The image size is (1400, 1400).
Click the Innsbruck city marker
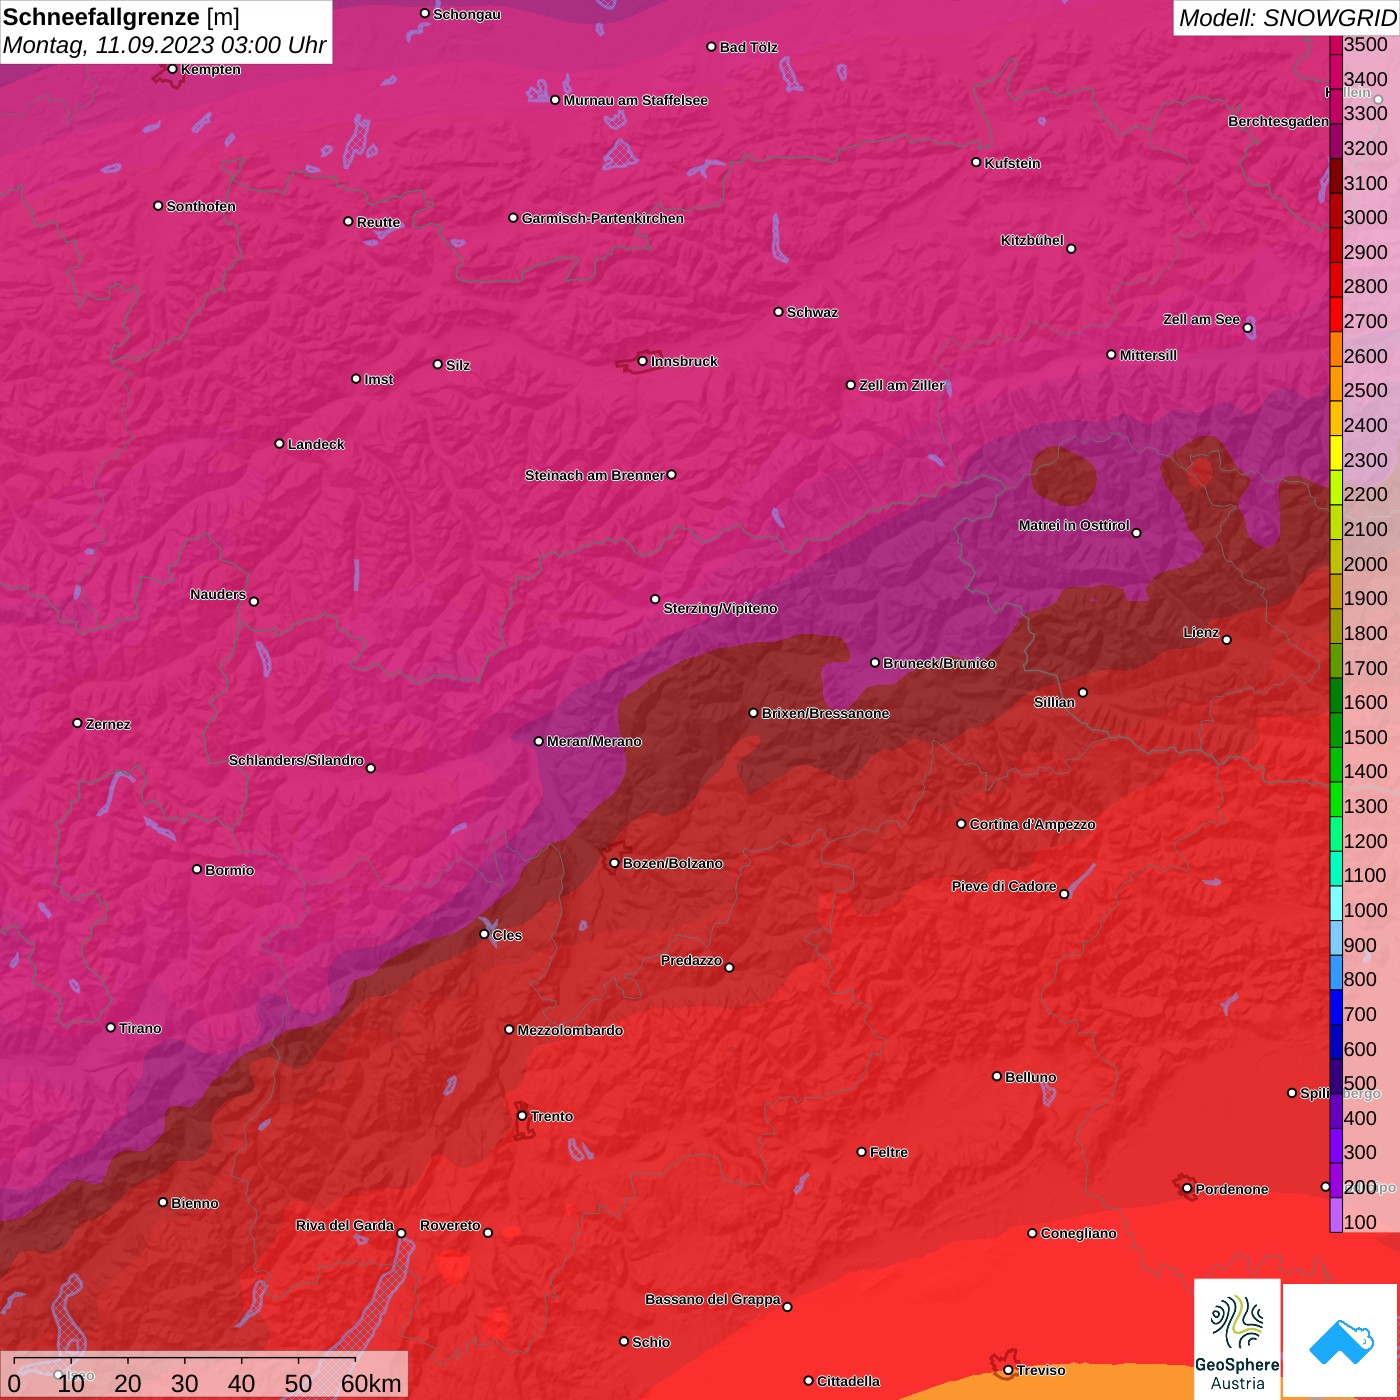pos(642,361)
